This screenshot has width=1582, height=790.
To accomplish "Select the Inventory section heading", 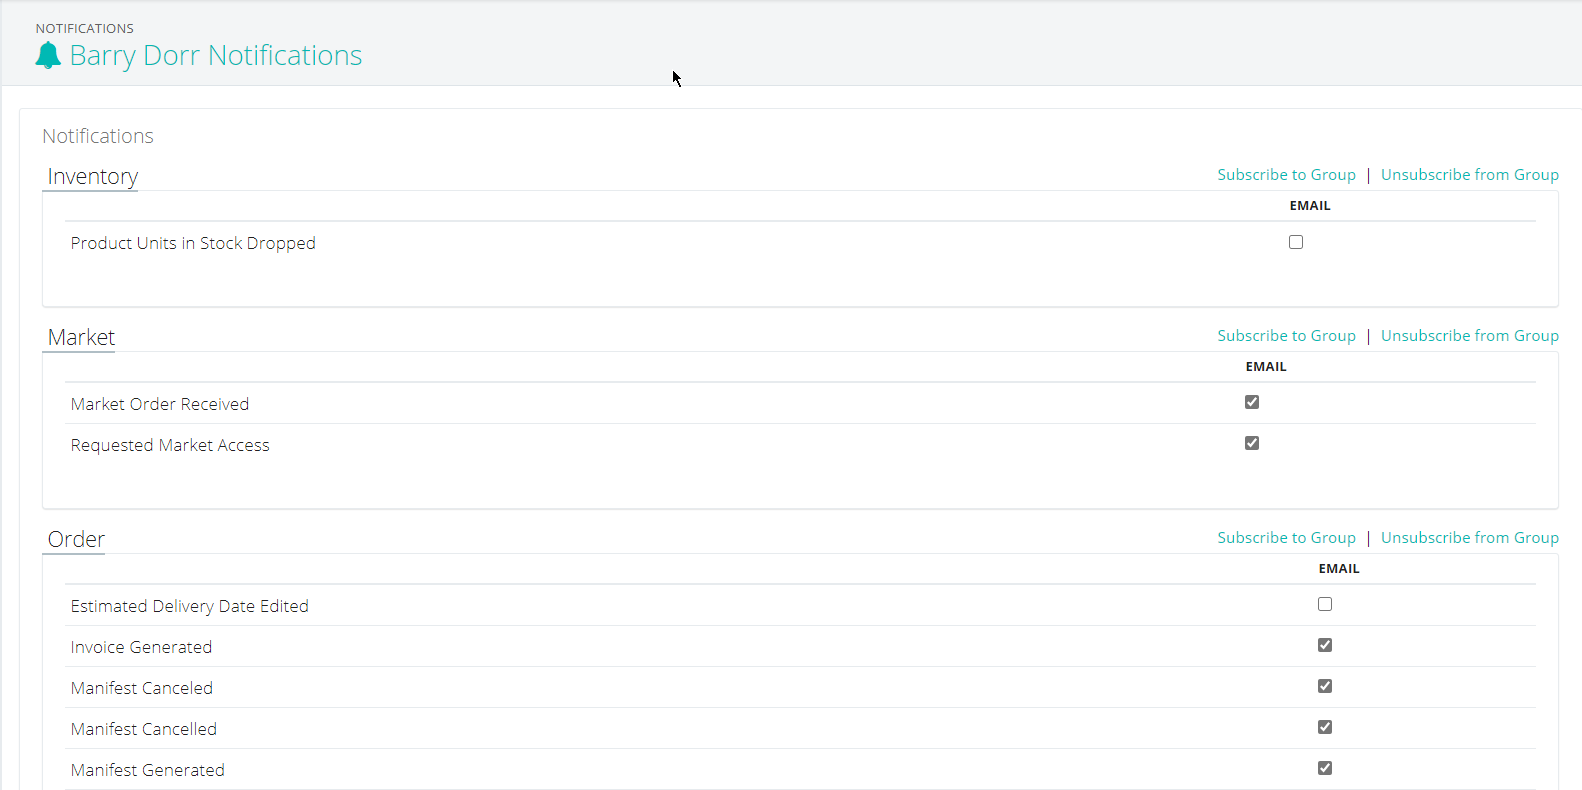I will click(x=93, y=177).
